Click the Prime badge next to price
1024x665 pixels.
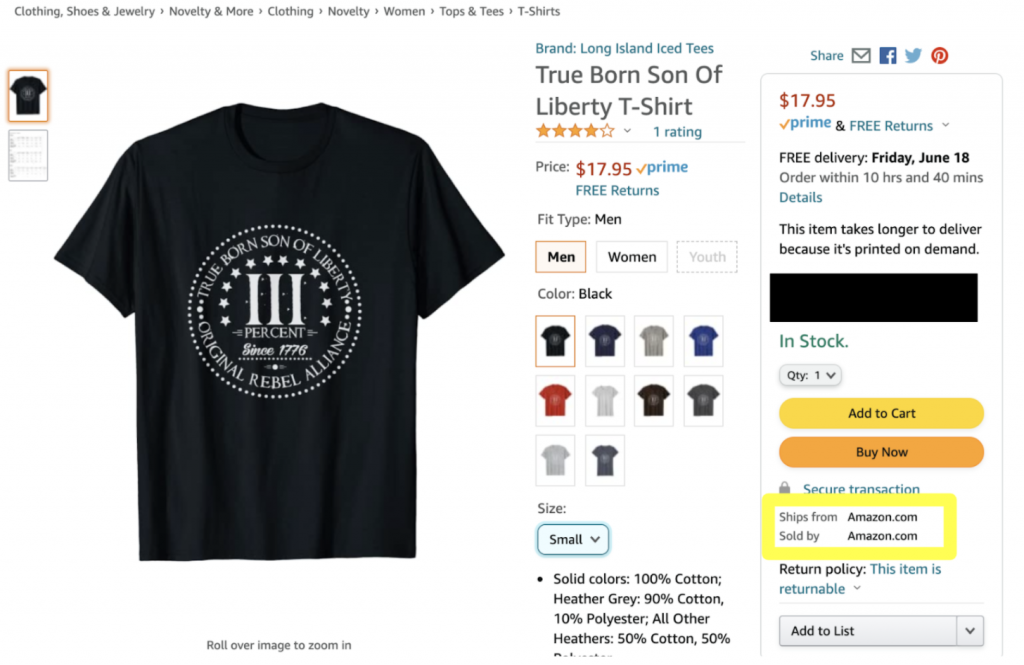(662, 167)
